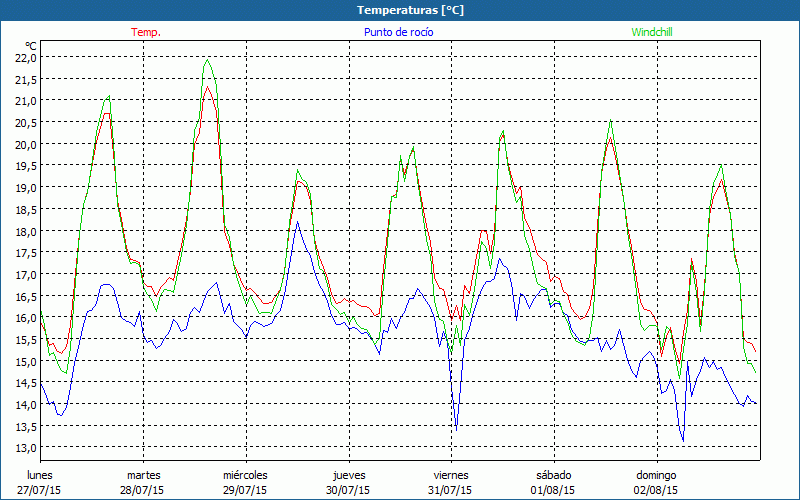Select the viernes day label
Viewport: 800px width, 500px height.
tap(451, 475)
